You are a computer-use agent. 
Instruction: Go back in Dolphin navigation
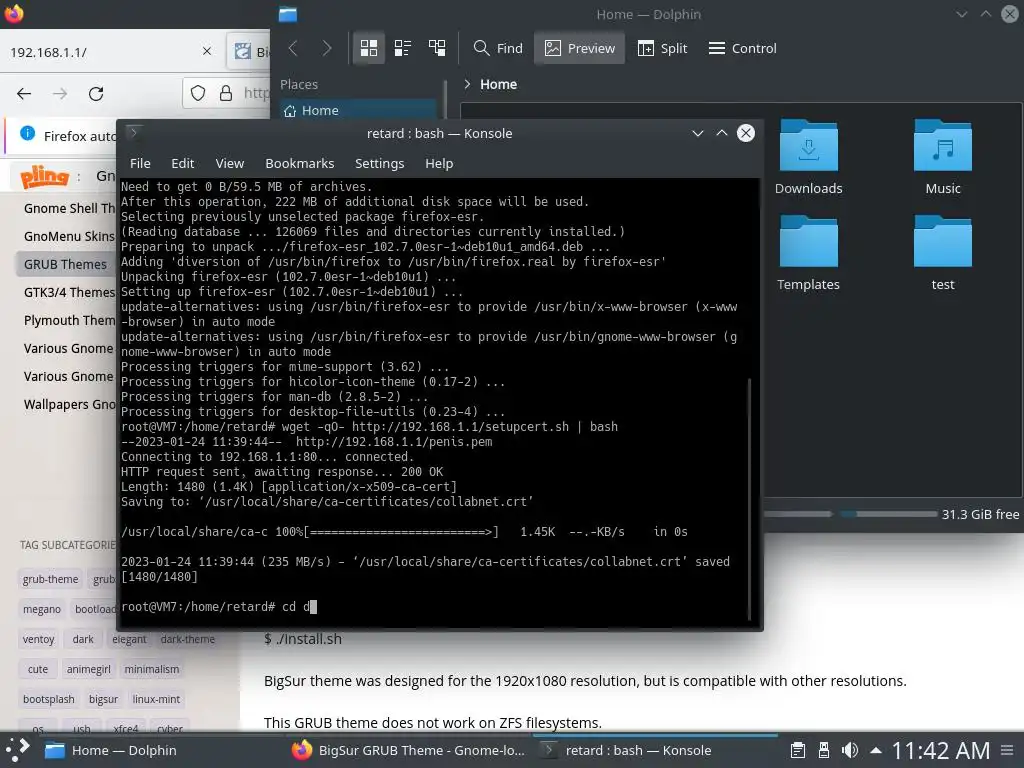[293, 48]
